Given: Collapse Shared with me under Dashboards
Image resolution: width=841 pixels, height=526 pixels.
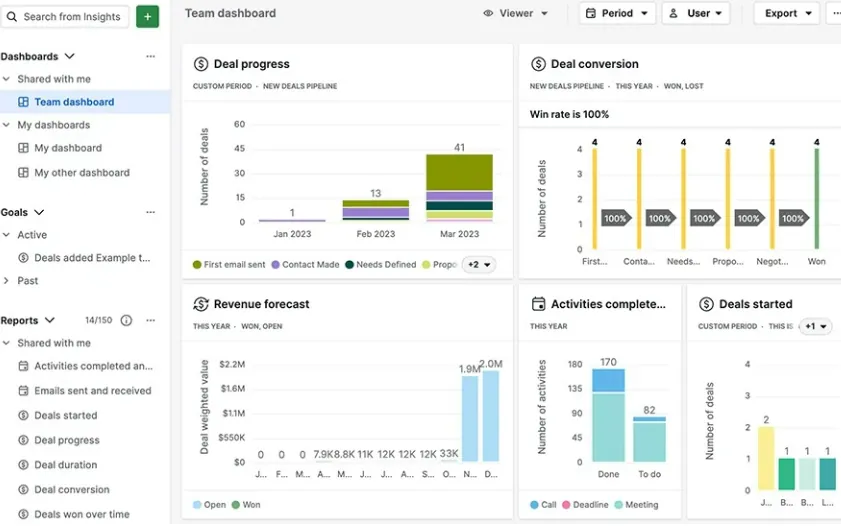Looking at the screenshot, I should click(x=6, y=79).
